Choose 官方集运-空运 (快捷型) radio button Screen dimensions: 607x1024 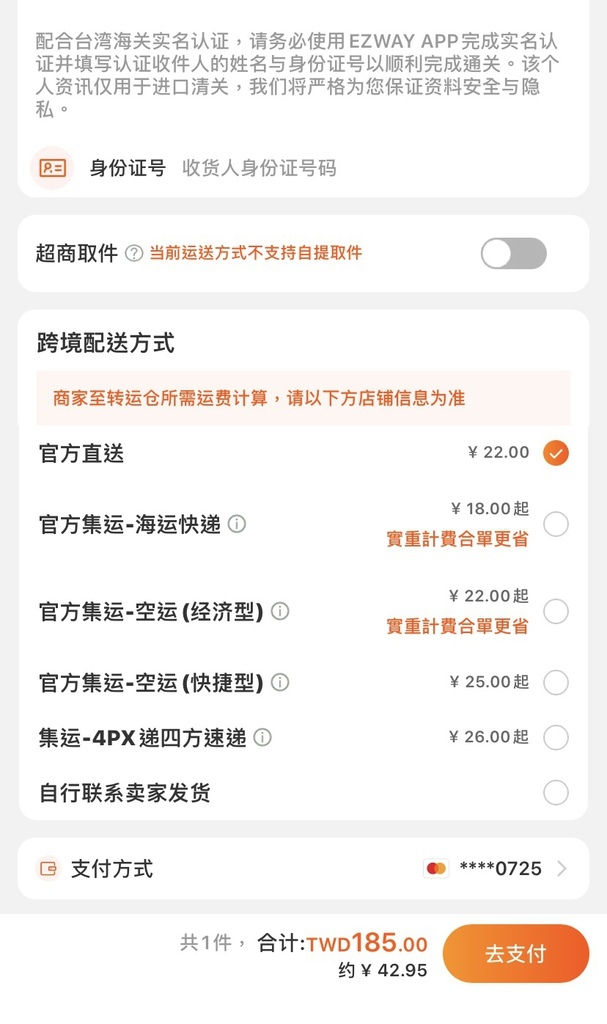556,682
